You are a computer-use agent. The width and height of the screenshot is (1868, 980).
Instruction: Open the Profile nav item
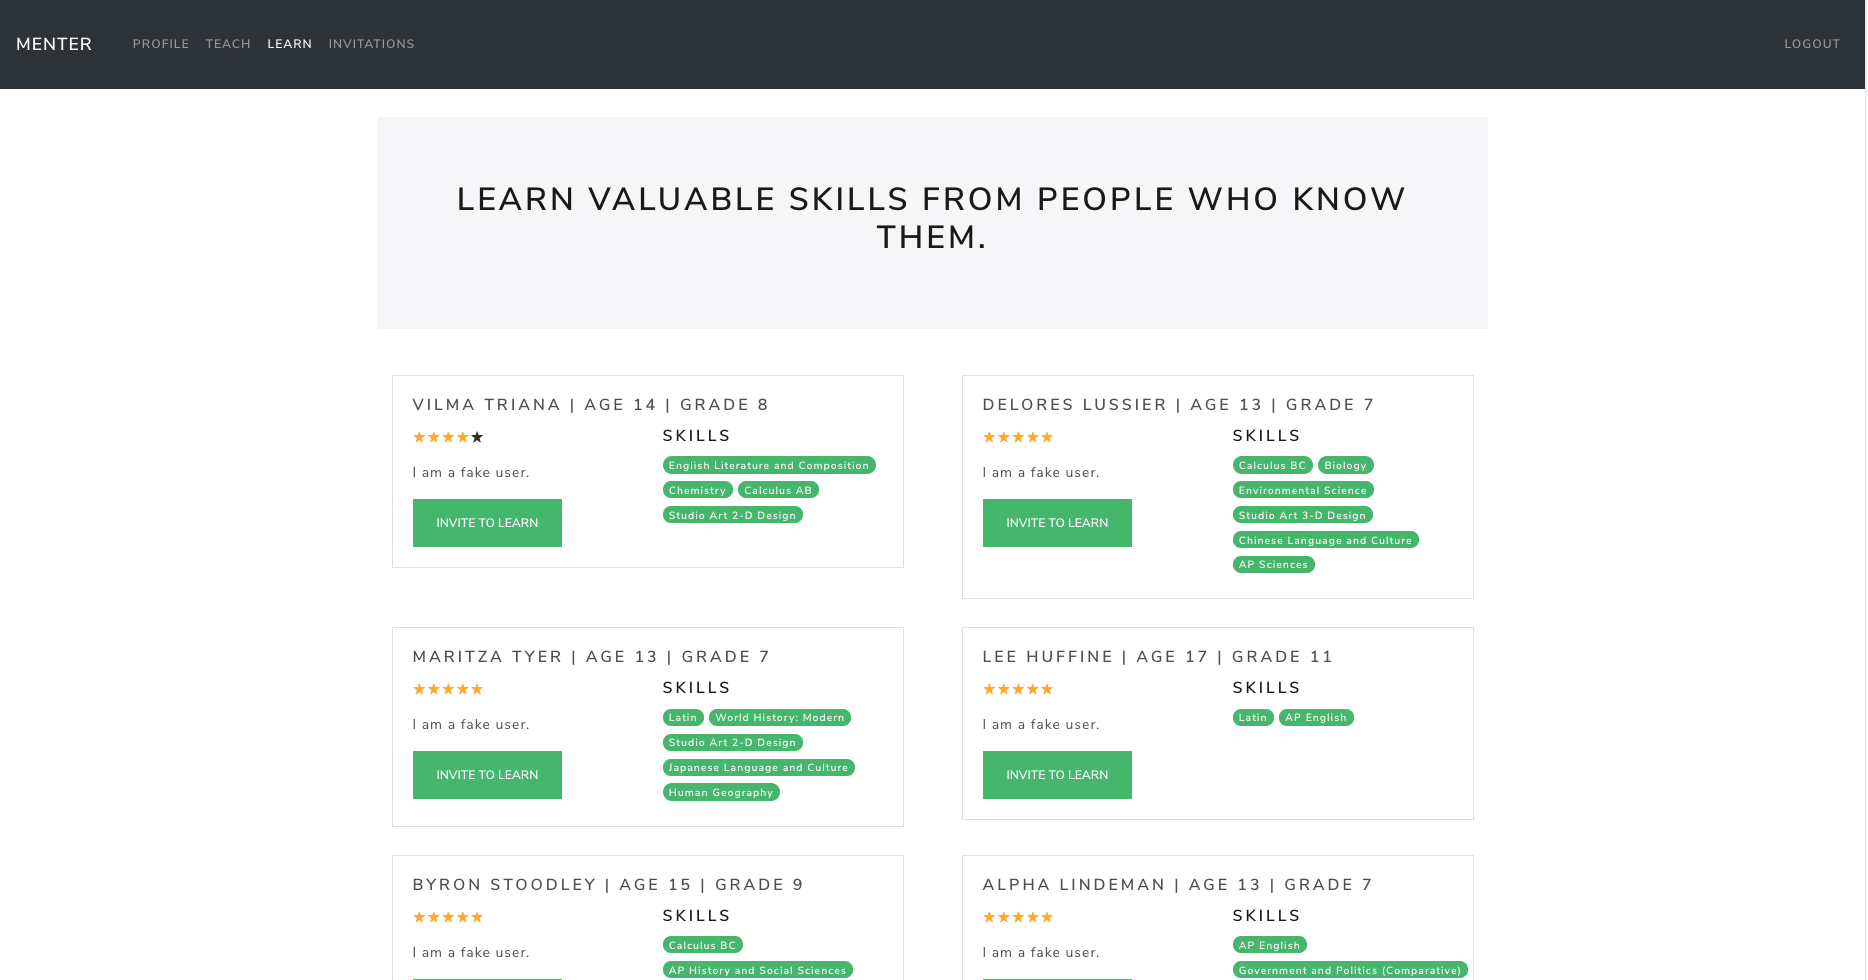(161, 44)
